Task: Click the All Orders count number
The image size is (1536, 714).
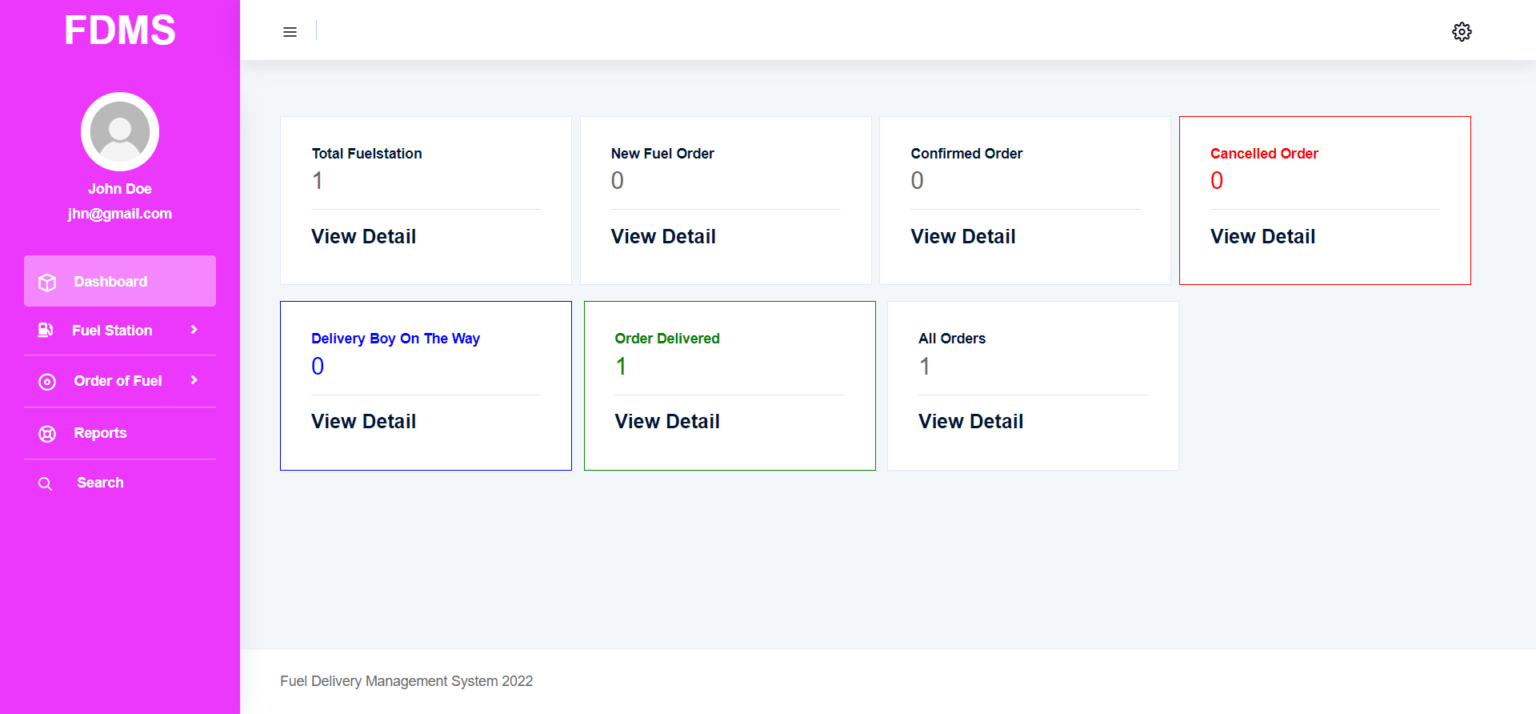Action: [x=924, y=365]
